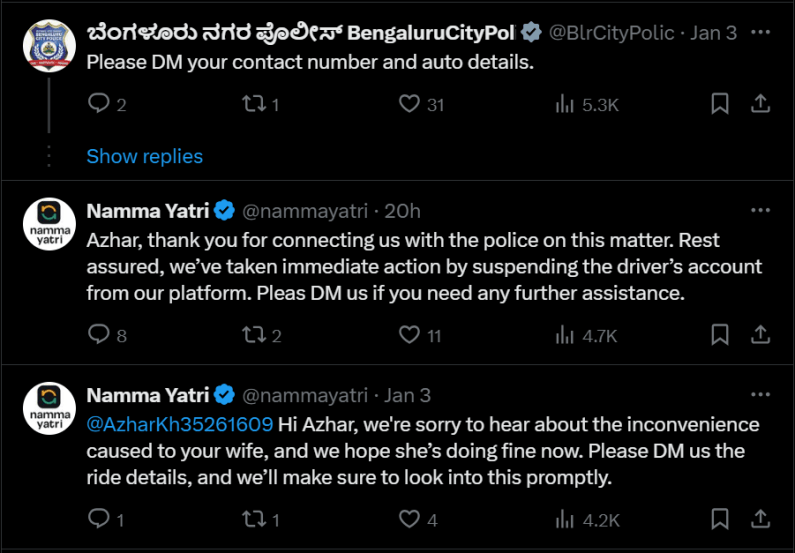Open the @nammayatri handle on the 20h tweet
Image resolution: width=795 pixels, height=553 pixels.
click(x=304, y=211)
